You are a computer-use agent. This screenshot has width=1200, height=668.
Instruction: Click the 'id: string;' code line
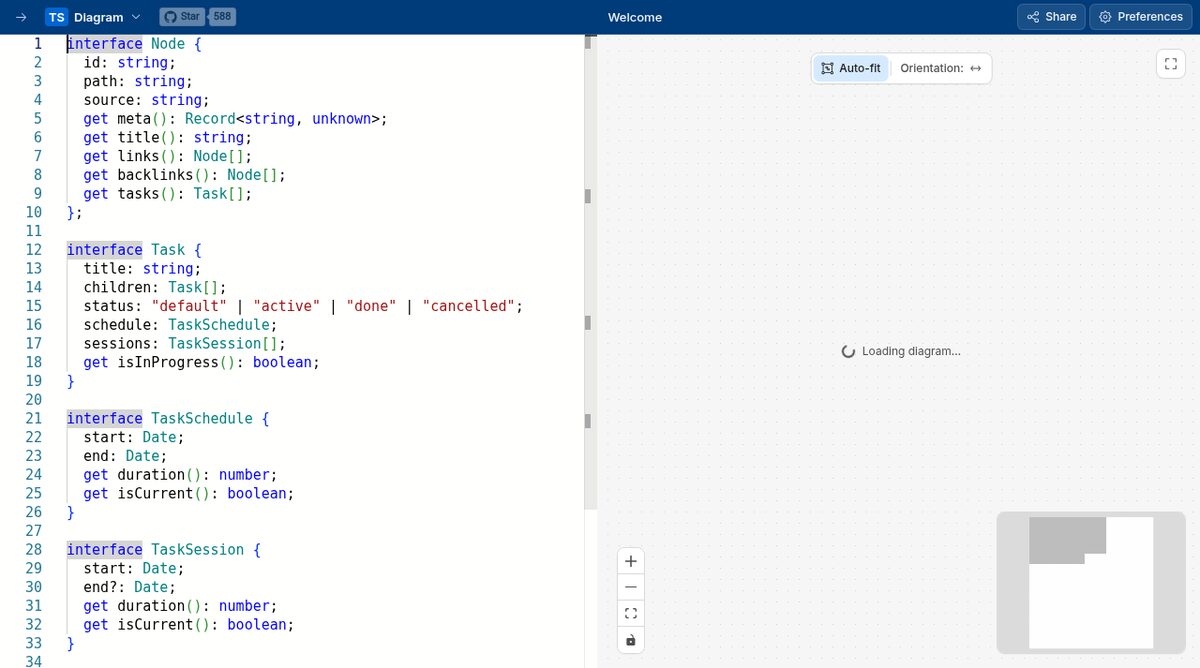coord(130,62)
